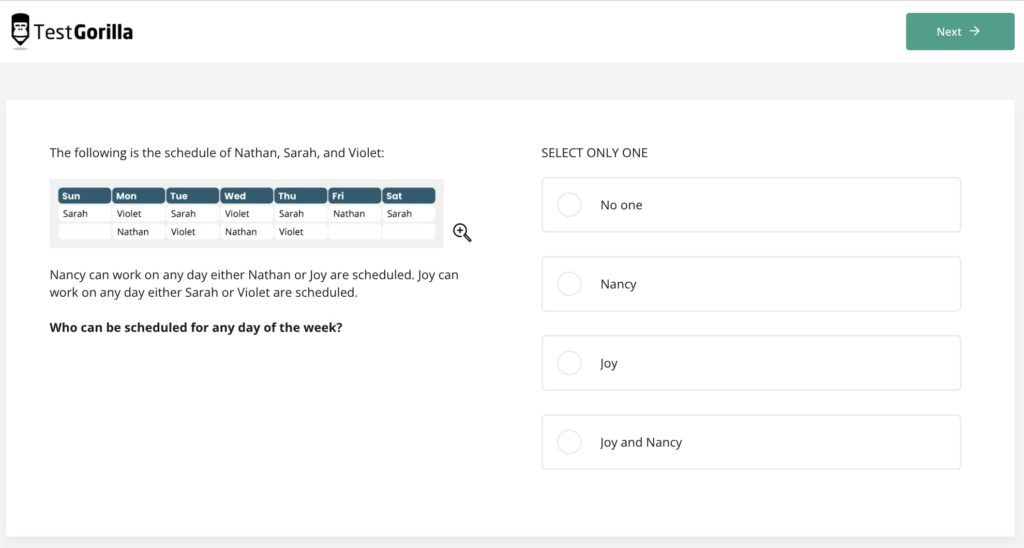Click the Next button
1024x548 pixels.
click(x=959, y=31)
